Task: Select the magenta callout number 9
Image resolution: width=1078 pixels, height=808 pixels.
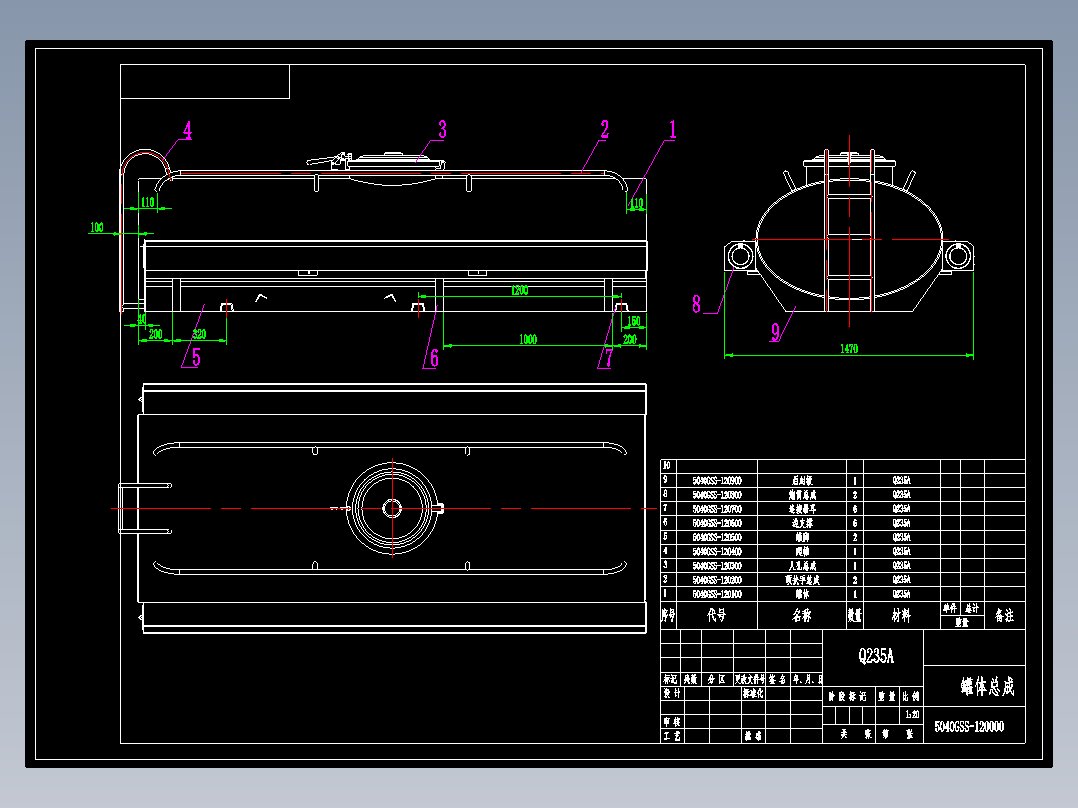Action: [776, 332]
